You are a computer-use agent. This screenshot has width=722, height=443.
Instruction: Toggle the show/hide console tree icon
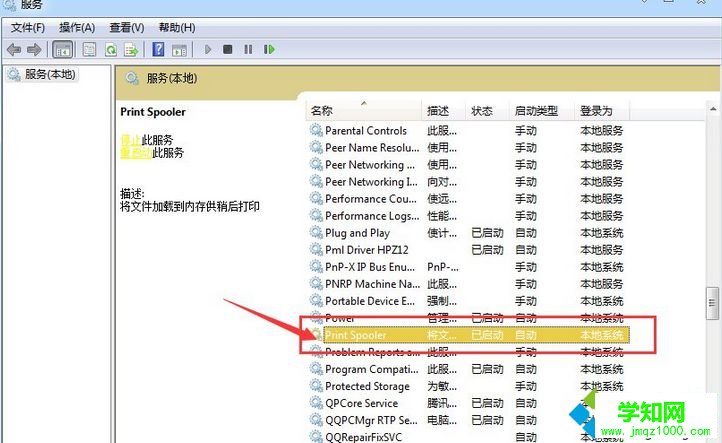pyautogui.click(x=63, y=49)
